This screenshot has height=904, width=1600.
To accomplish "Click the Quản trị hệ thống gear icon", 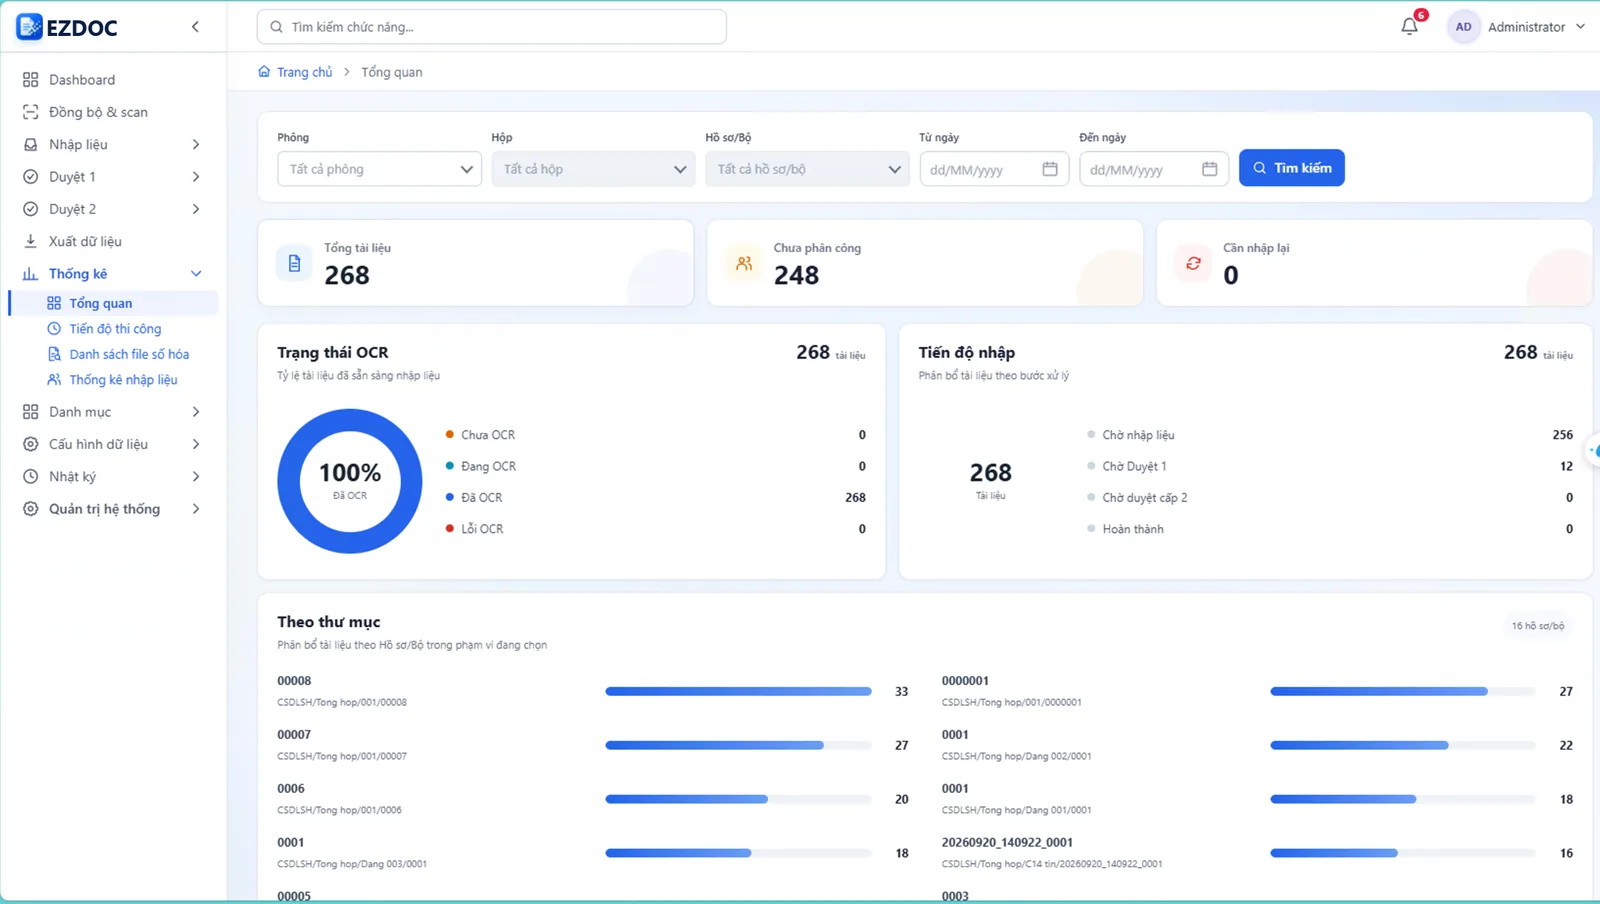I will 31,509.
